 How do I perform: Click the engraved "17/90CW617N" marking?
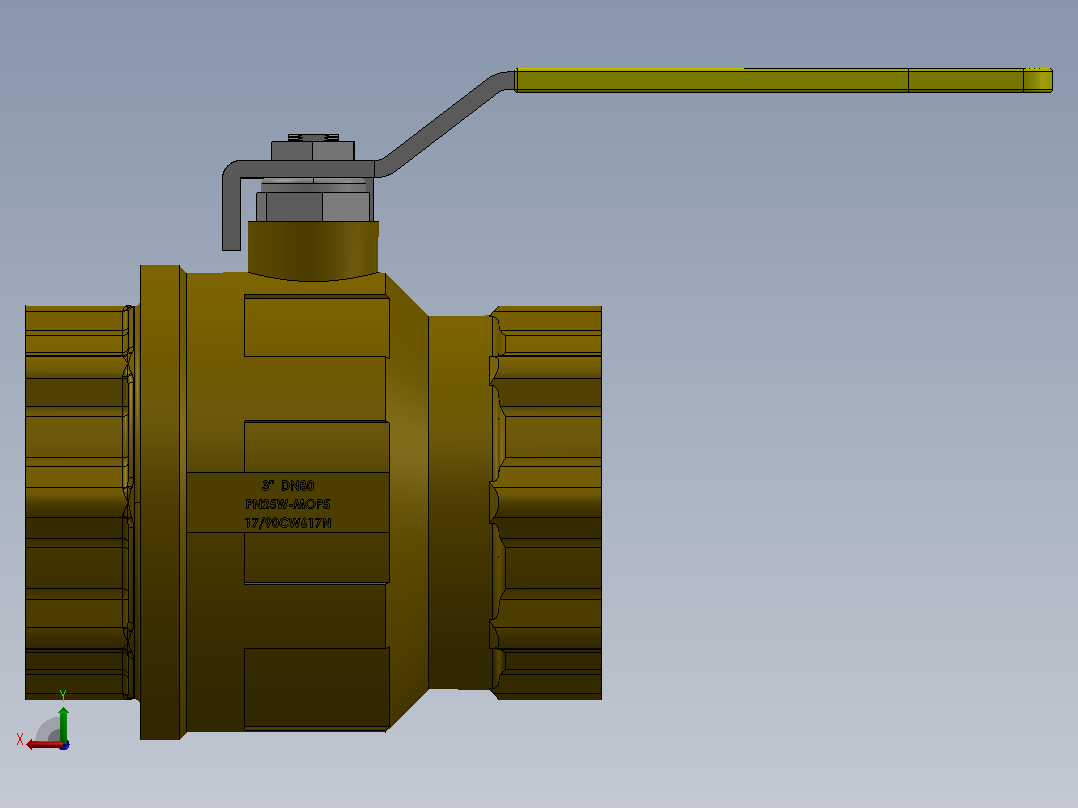click(288, 523)
